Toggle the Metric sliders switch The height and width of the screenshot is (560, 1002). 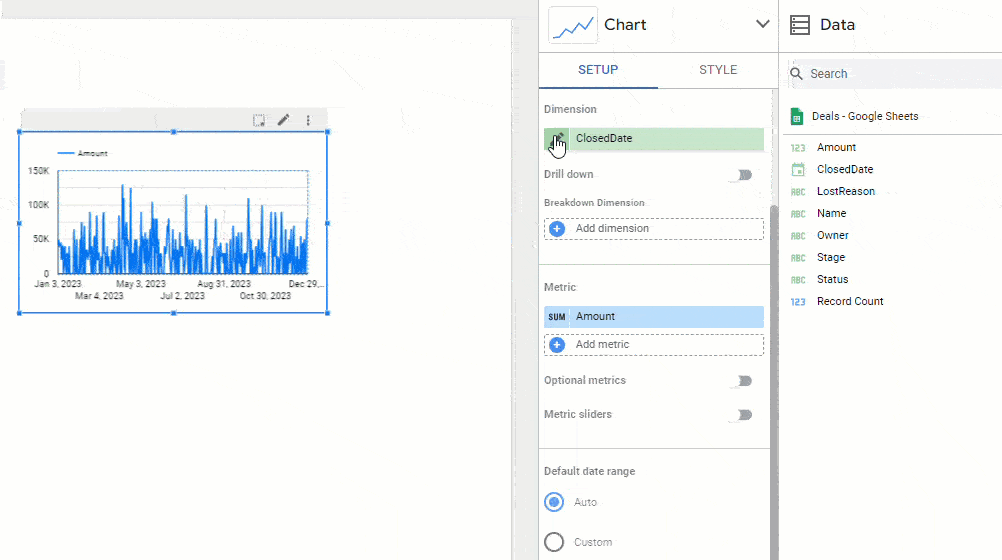point(743,415)
